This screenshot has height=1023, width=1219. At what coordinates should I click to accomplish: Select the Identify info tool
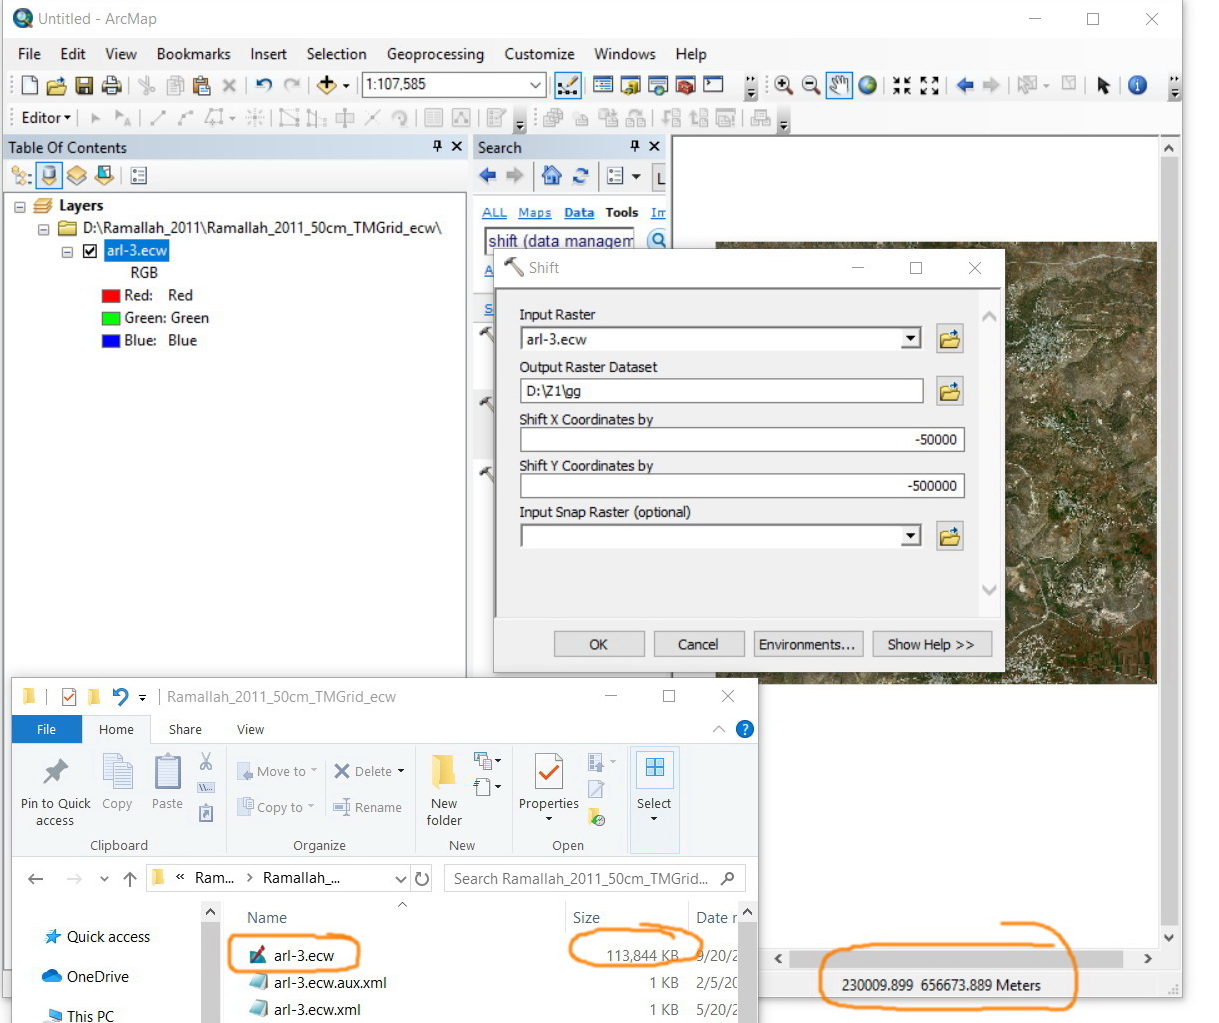pos(1137,85)
